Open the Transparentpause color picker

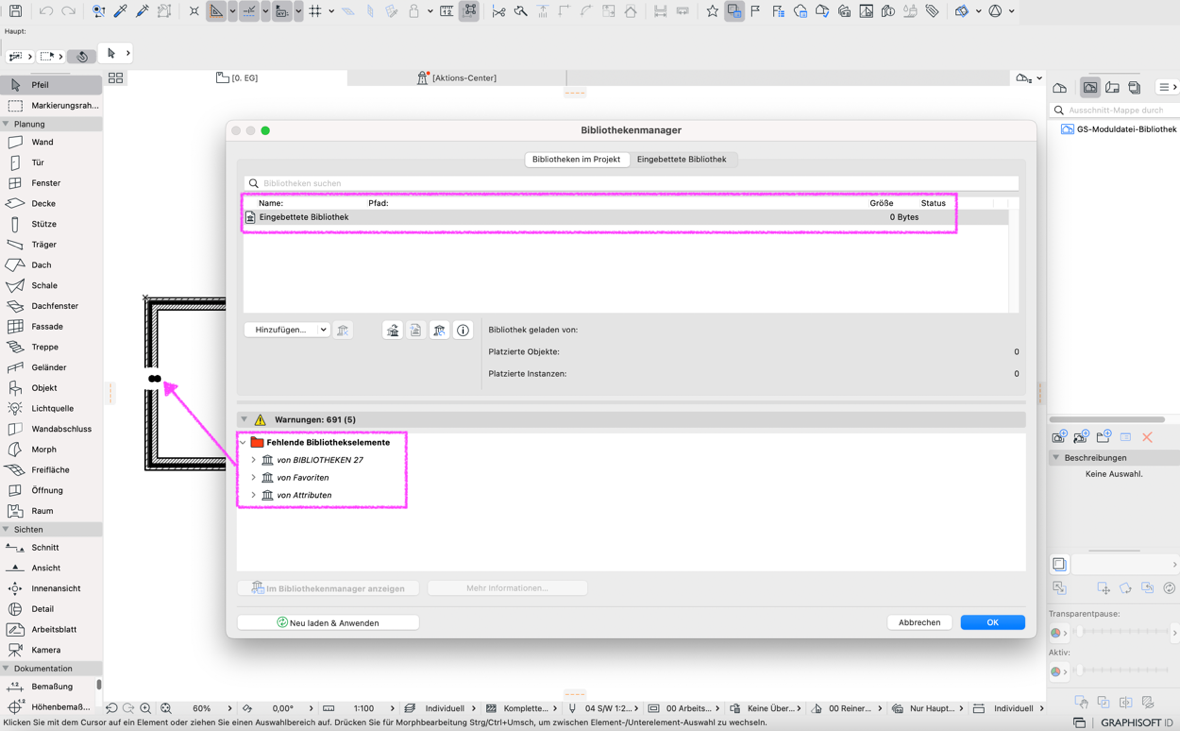click(x=1059, y=633)
